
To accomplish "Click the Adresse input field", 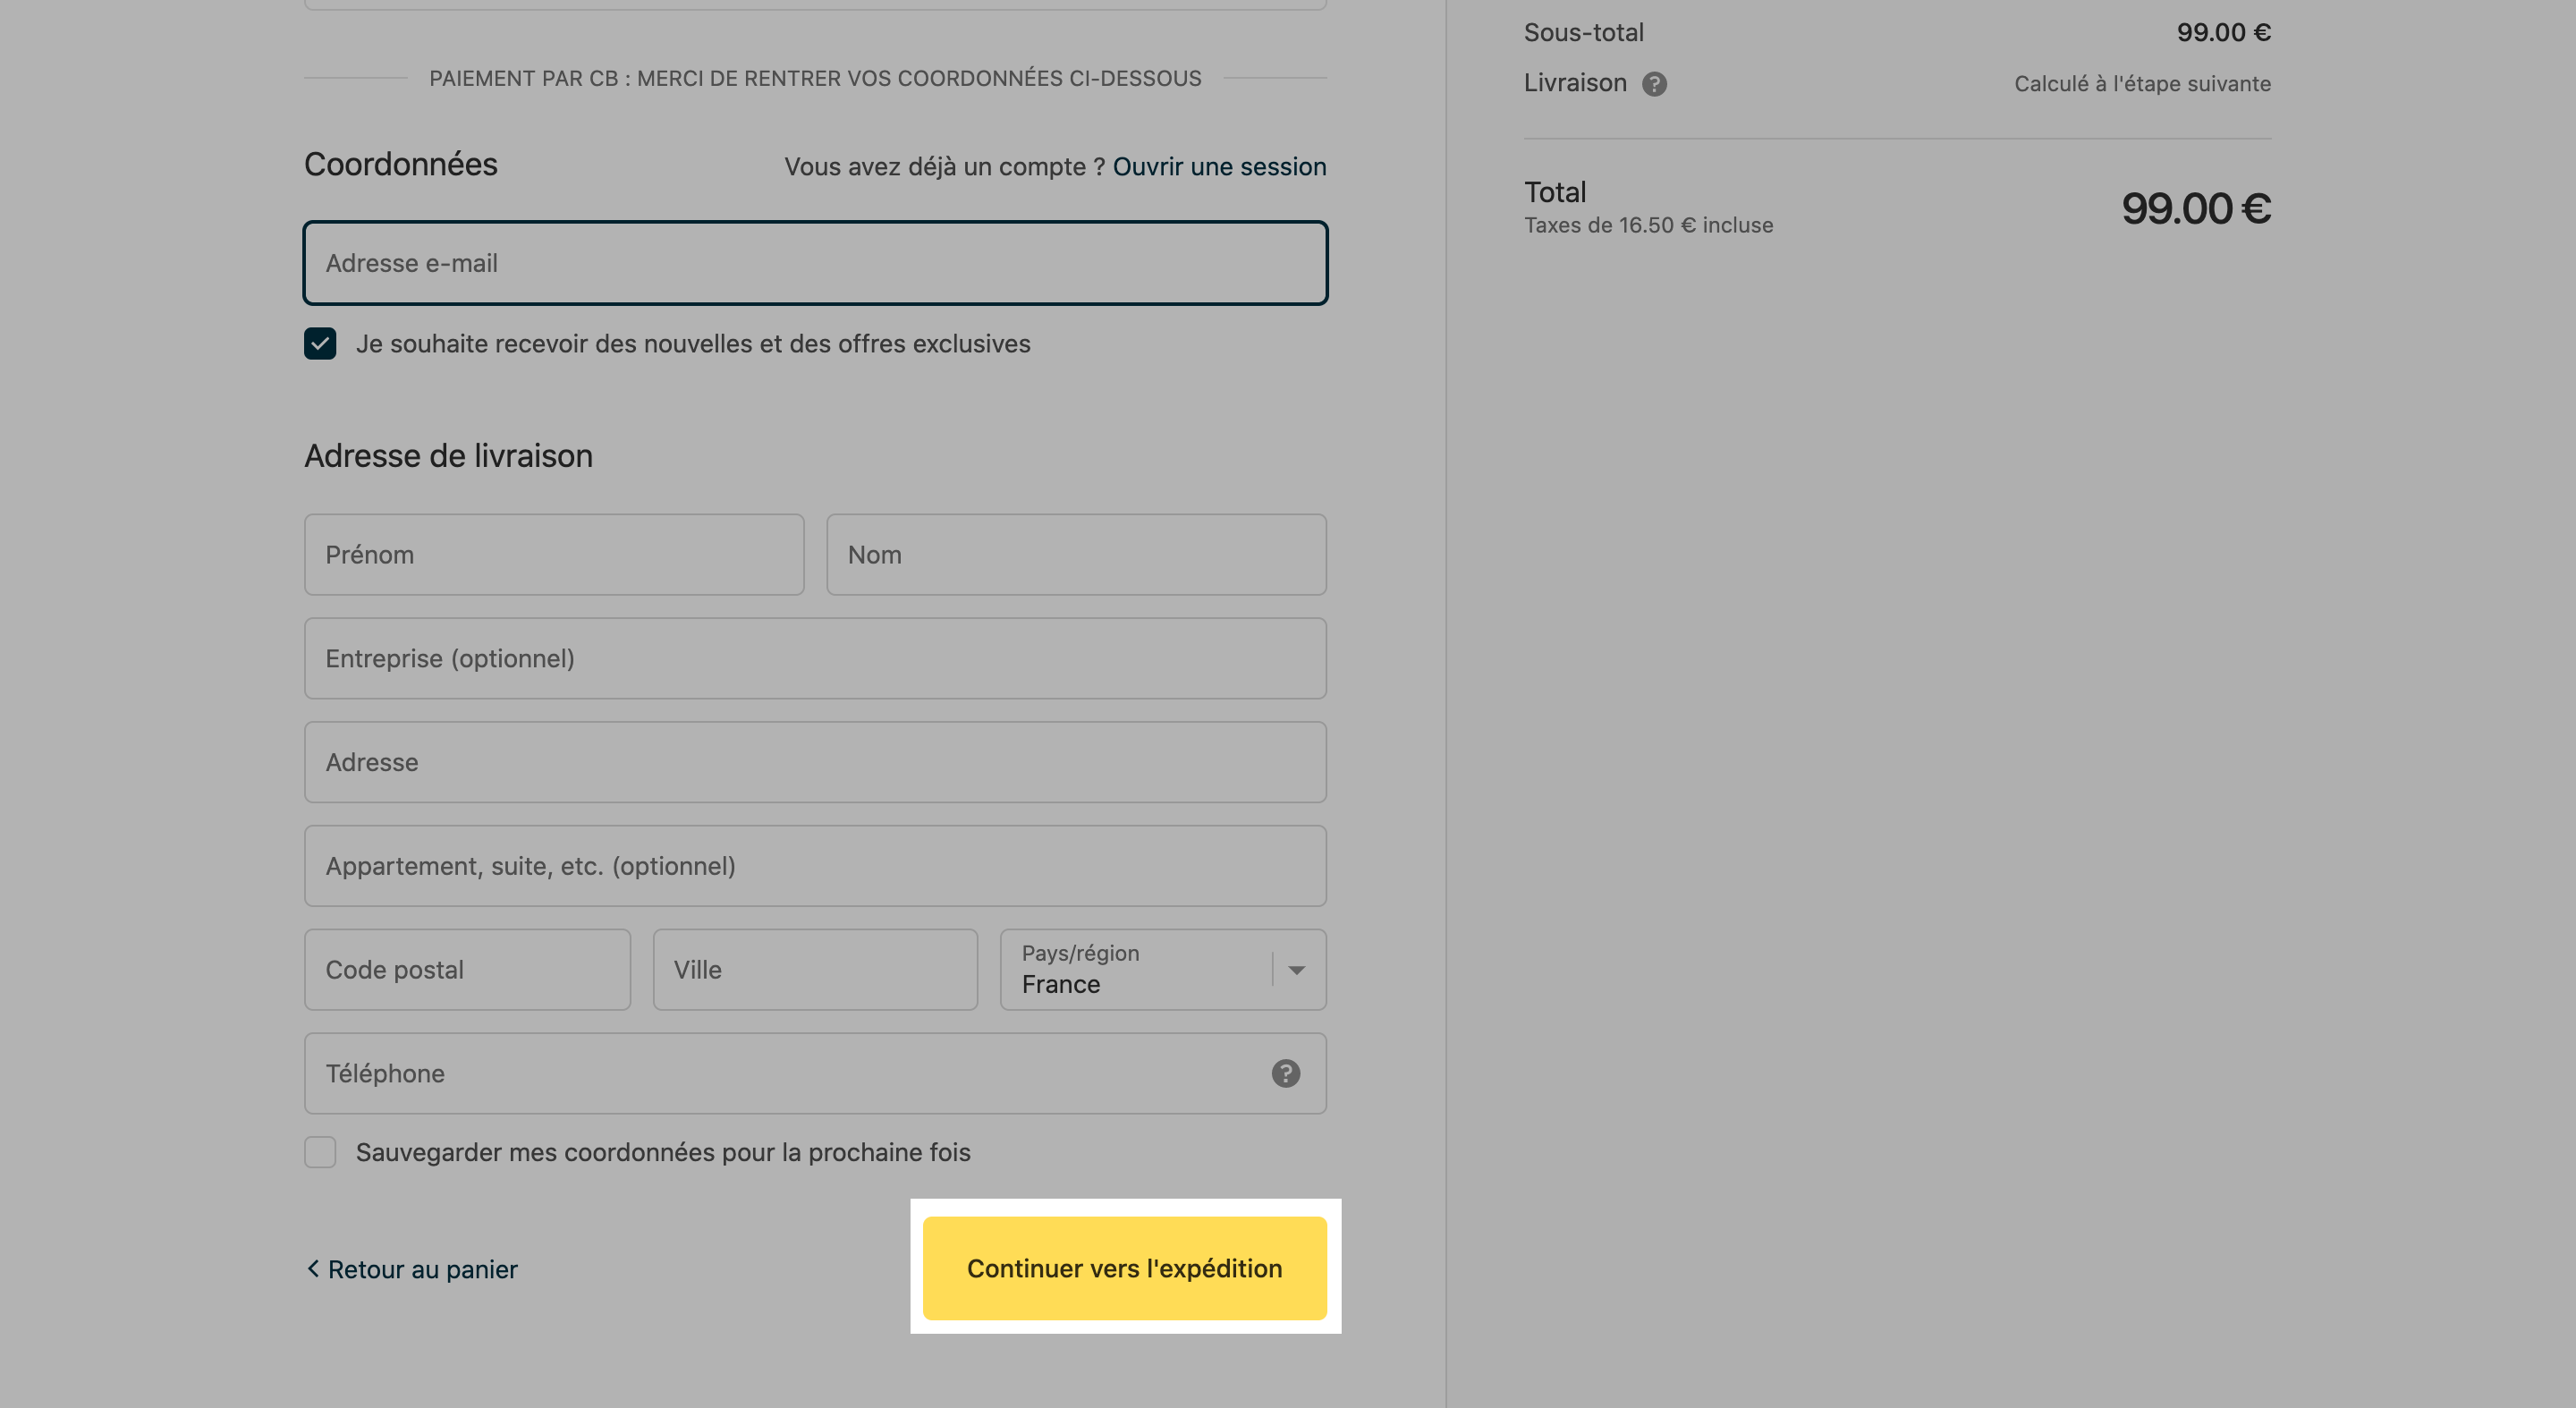I will (815, 762).
